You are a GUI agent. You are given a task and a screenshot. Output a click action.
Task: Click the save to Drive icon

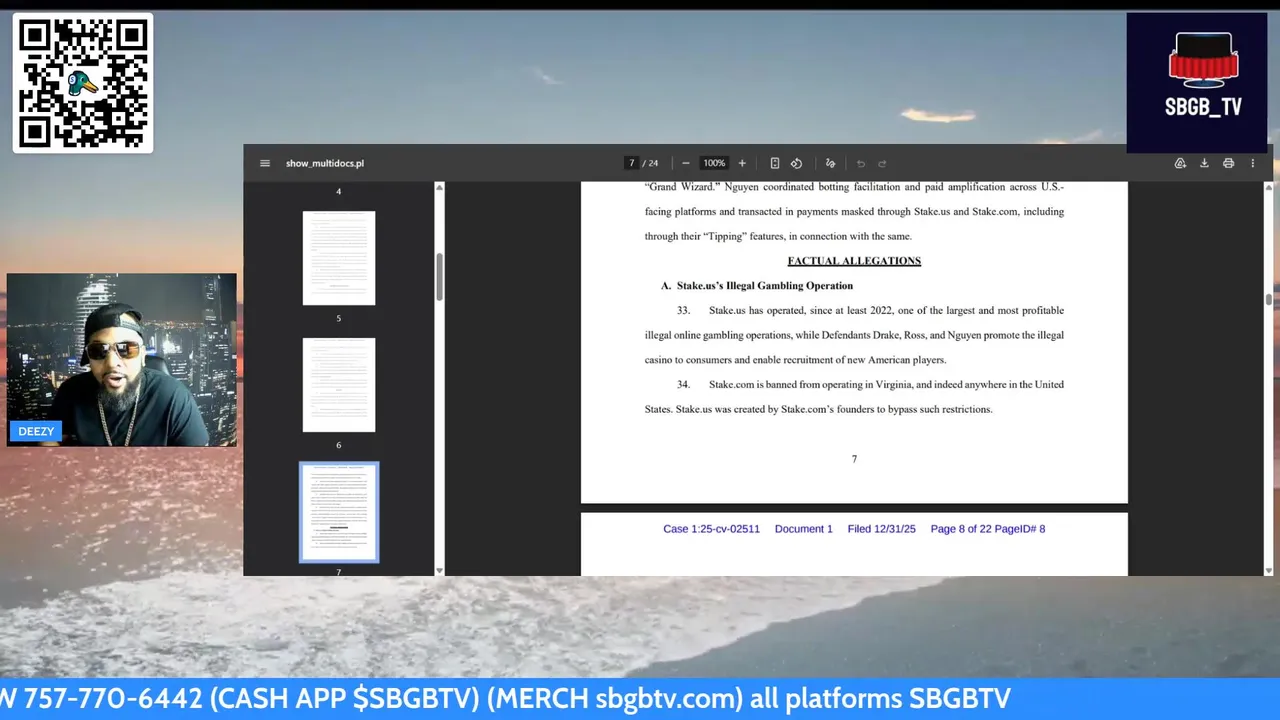(1180, 163)
